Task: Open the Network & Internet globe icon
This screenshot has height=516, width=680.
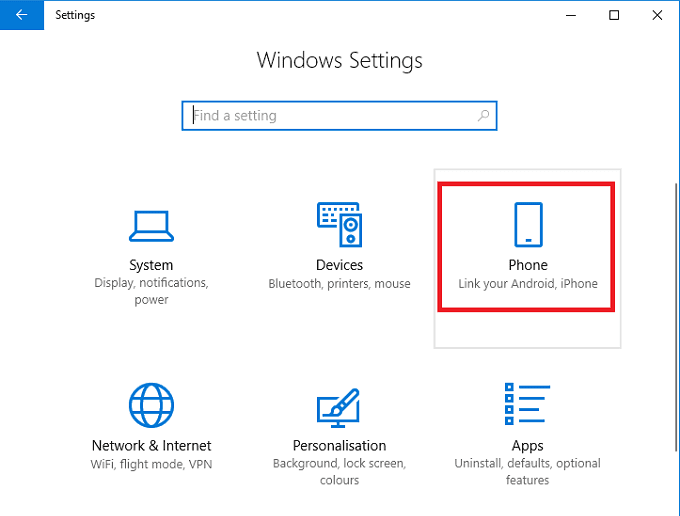Action: point(151,405)
